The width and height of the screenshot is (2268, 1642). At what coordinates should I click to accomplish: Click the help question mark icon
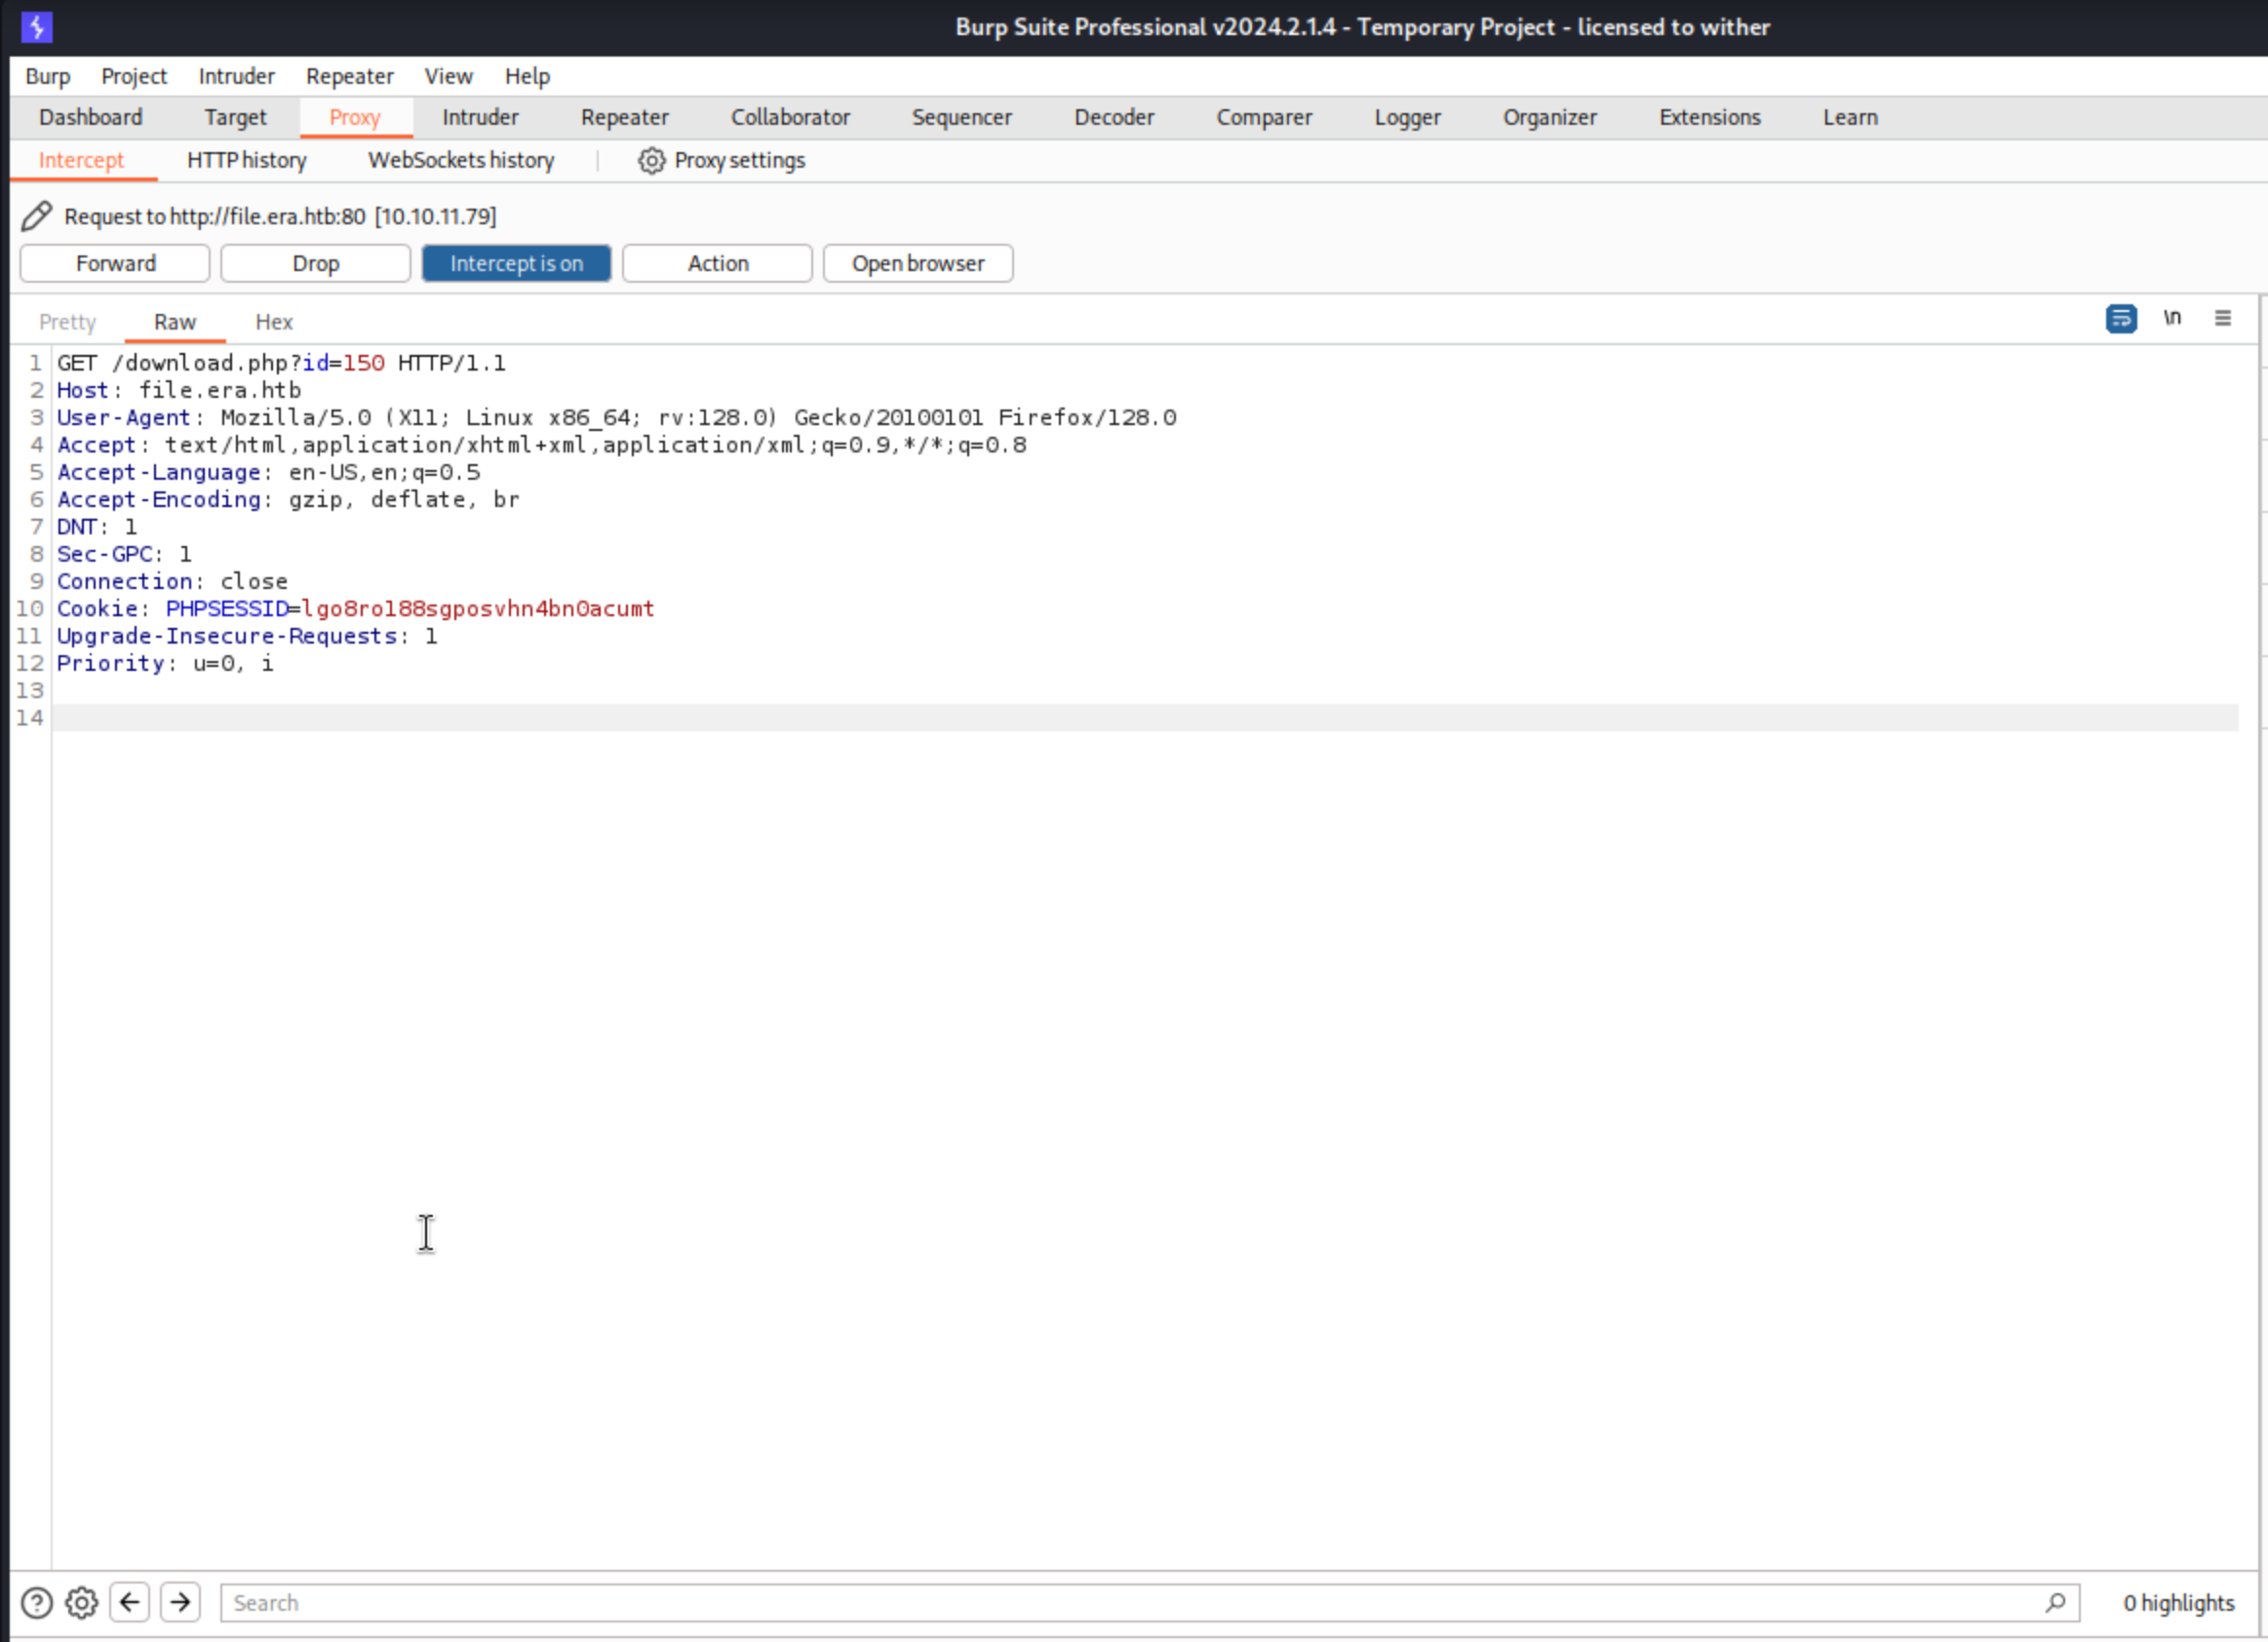tap(37, 1603)
